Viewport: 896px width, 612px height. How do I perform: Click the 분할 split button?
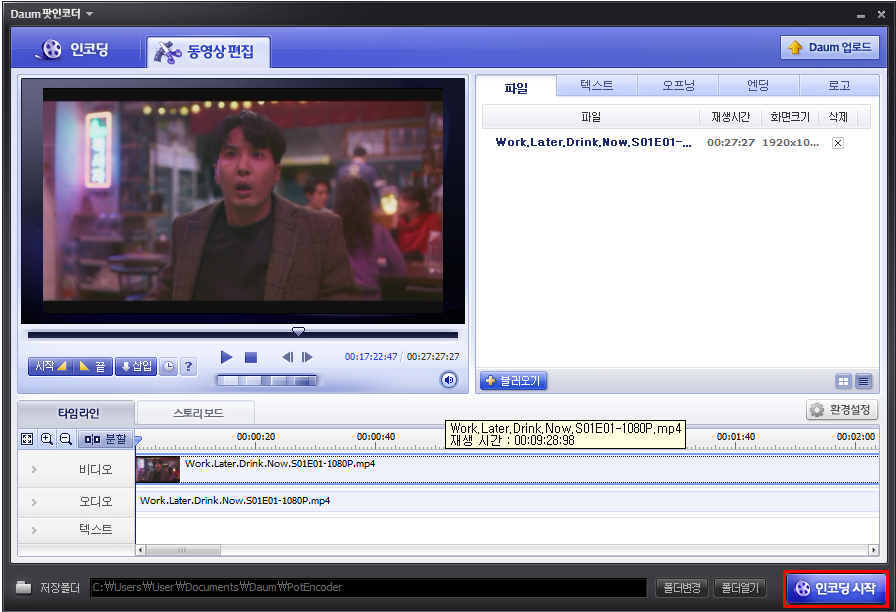105,439
